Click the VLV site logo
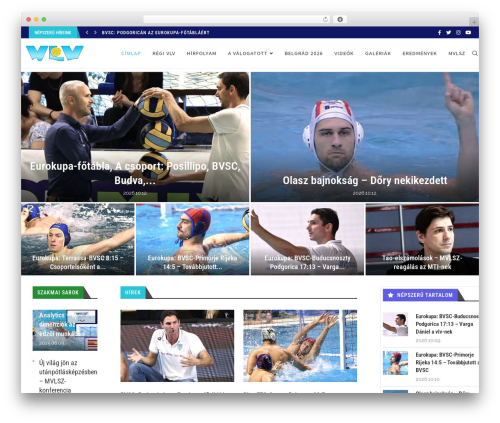Screen dimensions: 500x423 55,53
